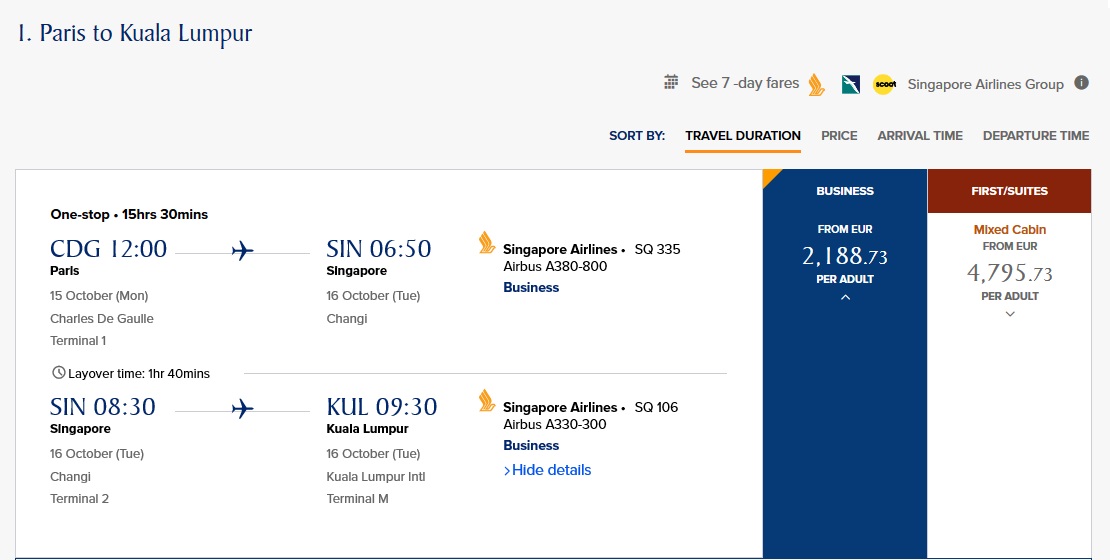The width and height of the screenshot is (1110, 560).
Task: Select the Business fare EUR 2,188.73
Action: 845,257
